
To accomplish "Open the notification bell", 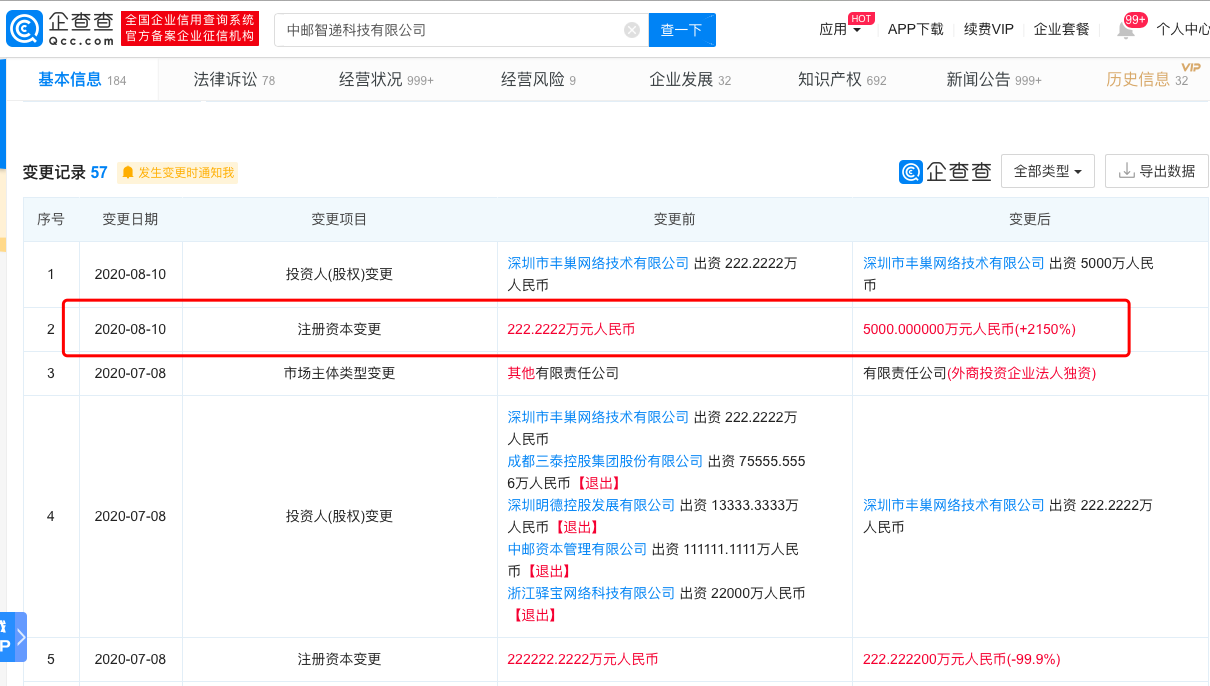I will tap(1126, 30).
